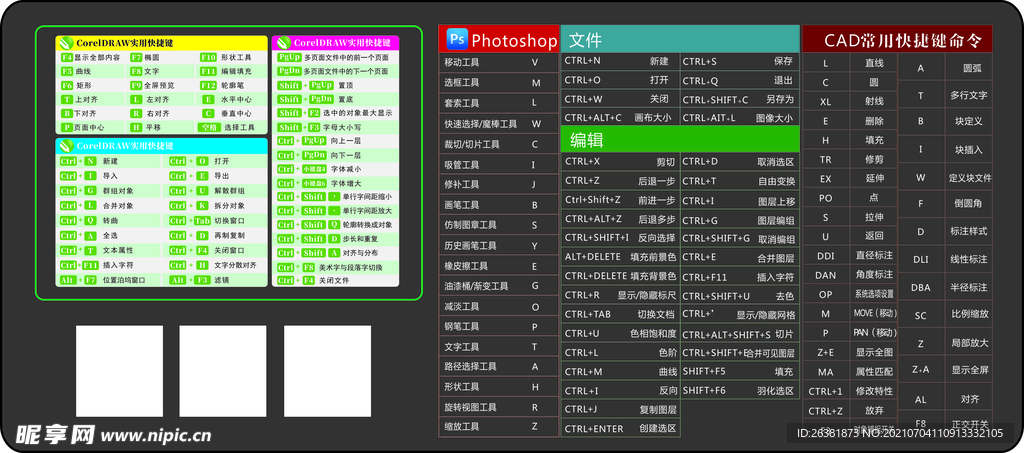This screenshot has width=1024, height=453.
Task: Click the F5 key badge beside 曲线
Action: tap(67, 71)
